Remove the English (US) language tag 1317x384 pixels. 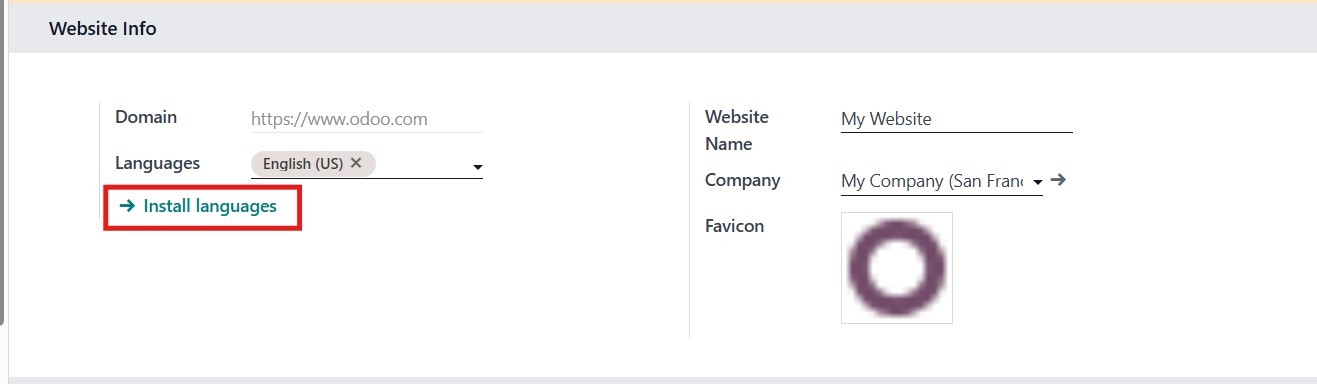356,163
